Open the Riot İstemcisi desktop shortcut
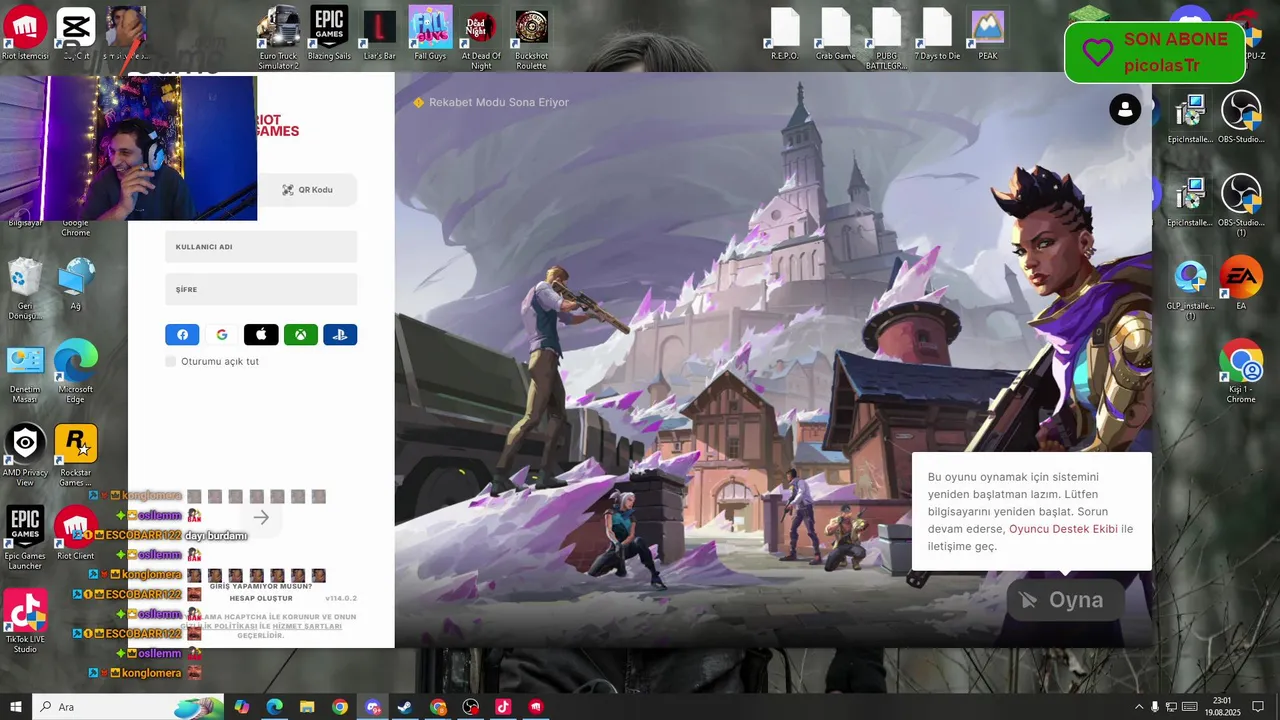The height and width of the screenshot is (720, 1280). point(25,35)
